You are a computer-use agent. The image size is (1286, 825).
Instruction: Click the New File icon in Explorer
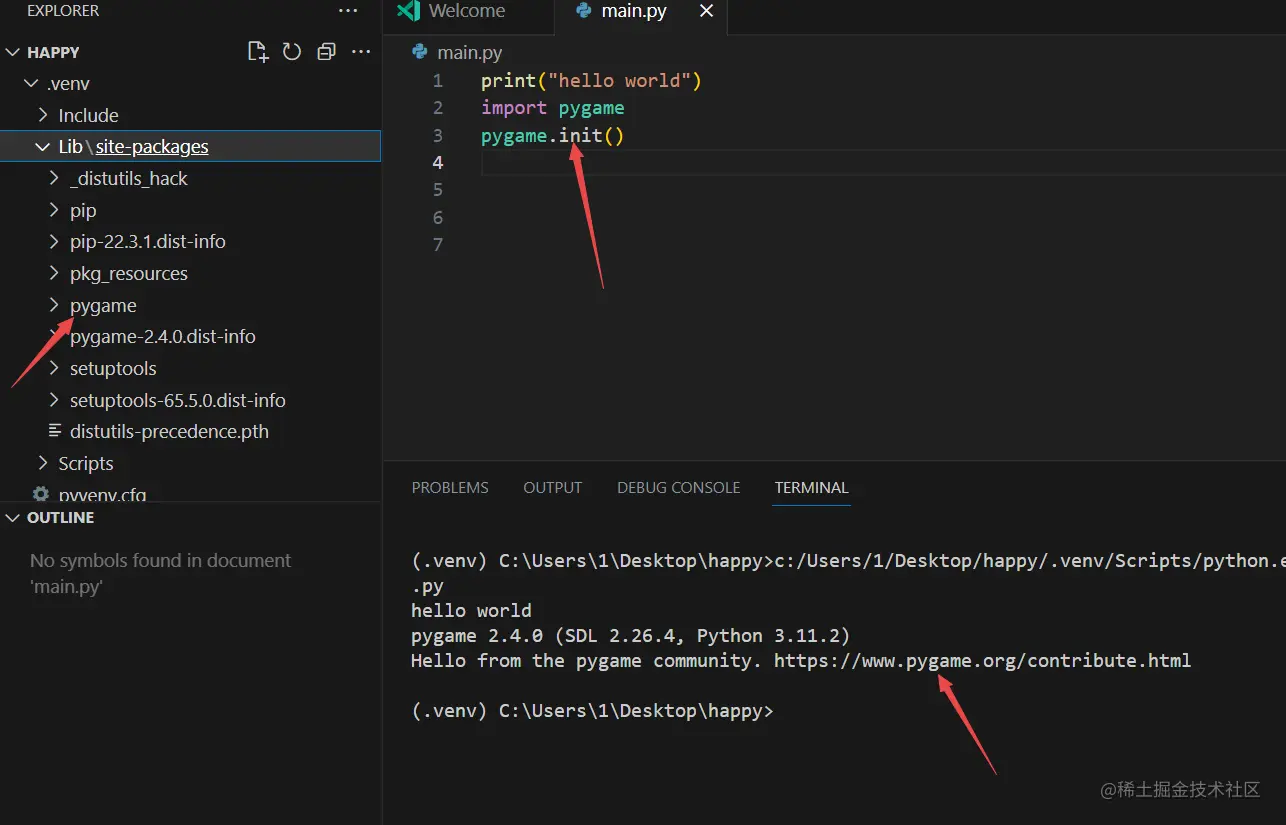pos(258,52)
